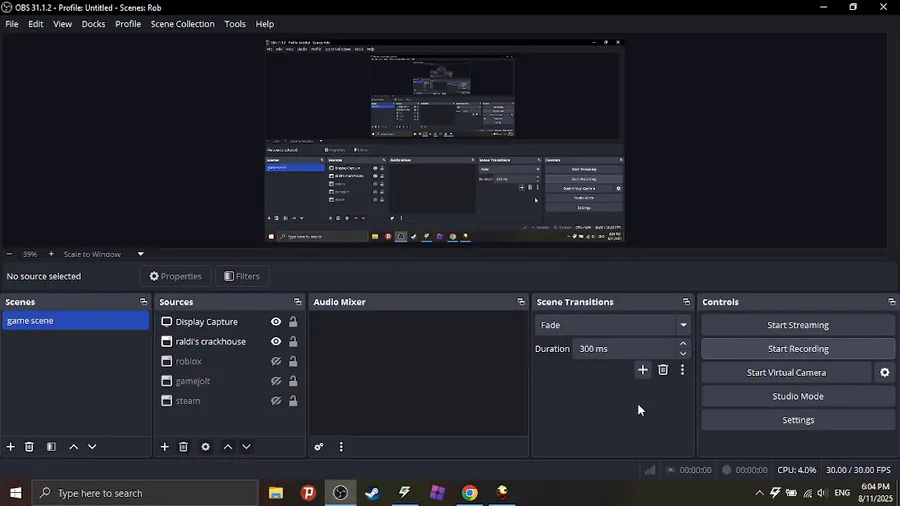Hide the Display Capture source
The image size is (900, 506).
(x=276, y=322)
